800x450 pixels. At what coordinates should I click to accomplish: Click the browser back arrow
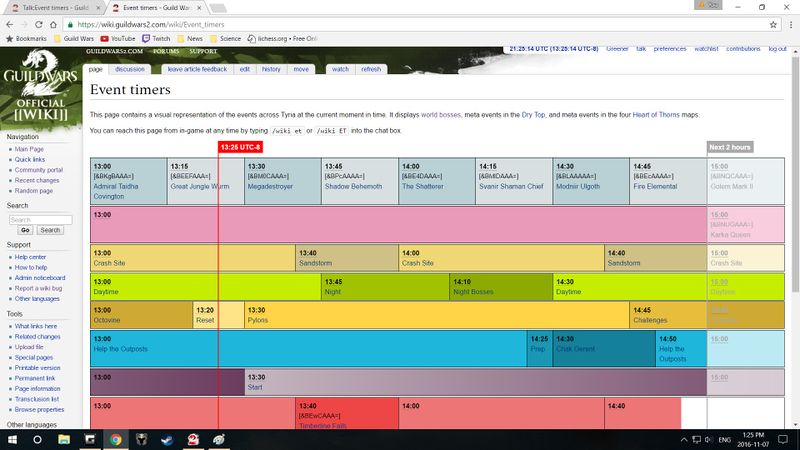(10, 24)
